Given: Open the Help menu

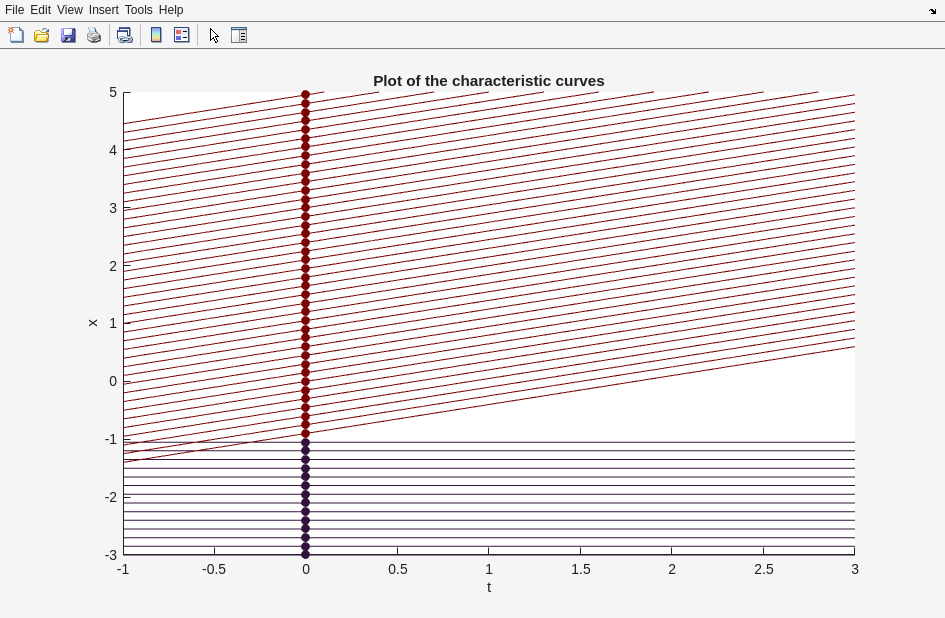Looking at the screenshot, I should point(171,10).
